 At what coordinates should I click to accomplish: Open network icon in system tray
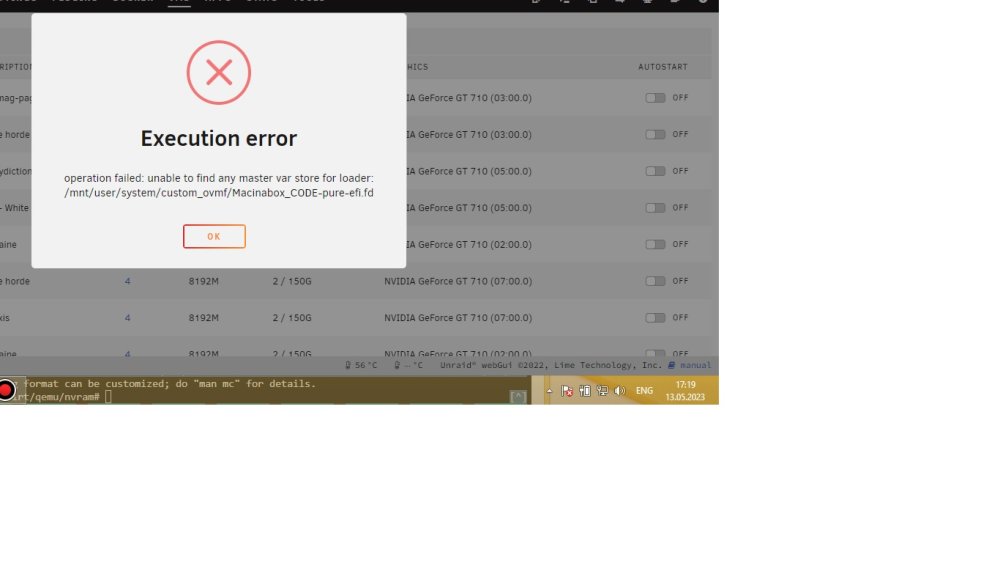pos(602,391)
